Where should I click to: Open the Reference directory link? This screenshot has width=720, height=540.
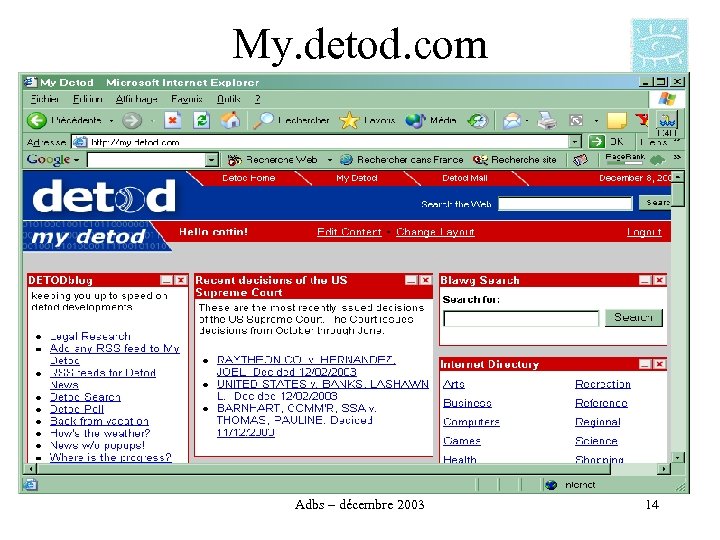tap(601, 403)
